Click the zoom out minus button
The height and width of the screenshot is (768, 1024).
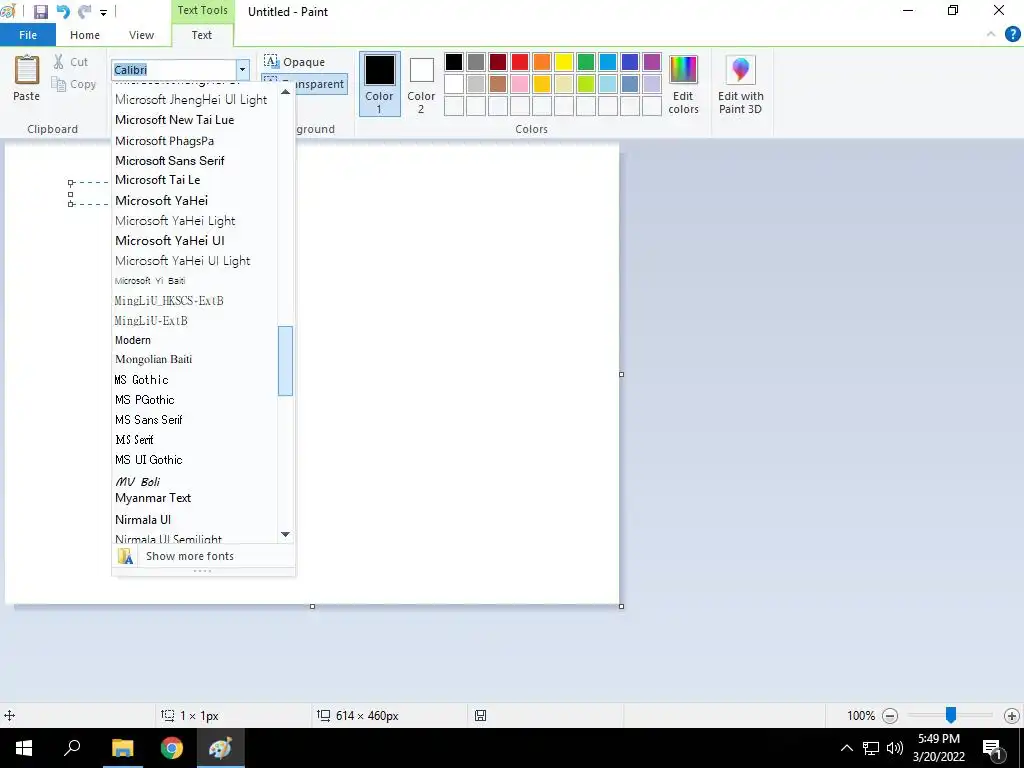tap(889, 716)
